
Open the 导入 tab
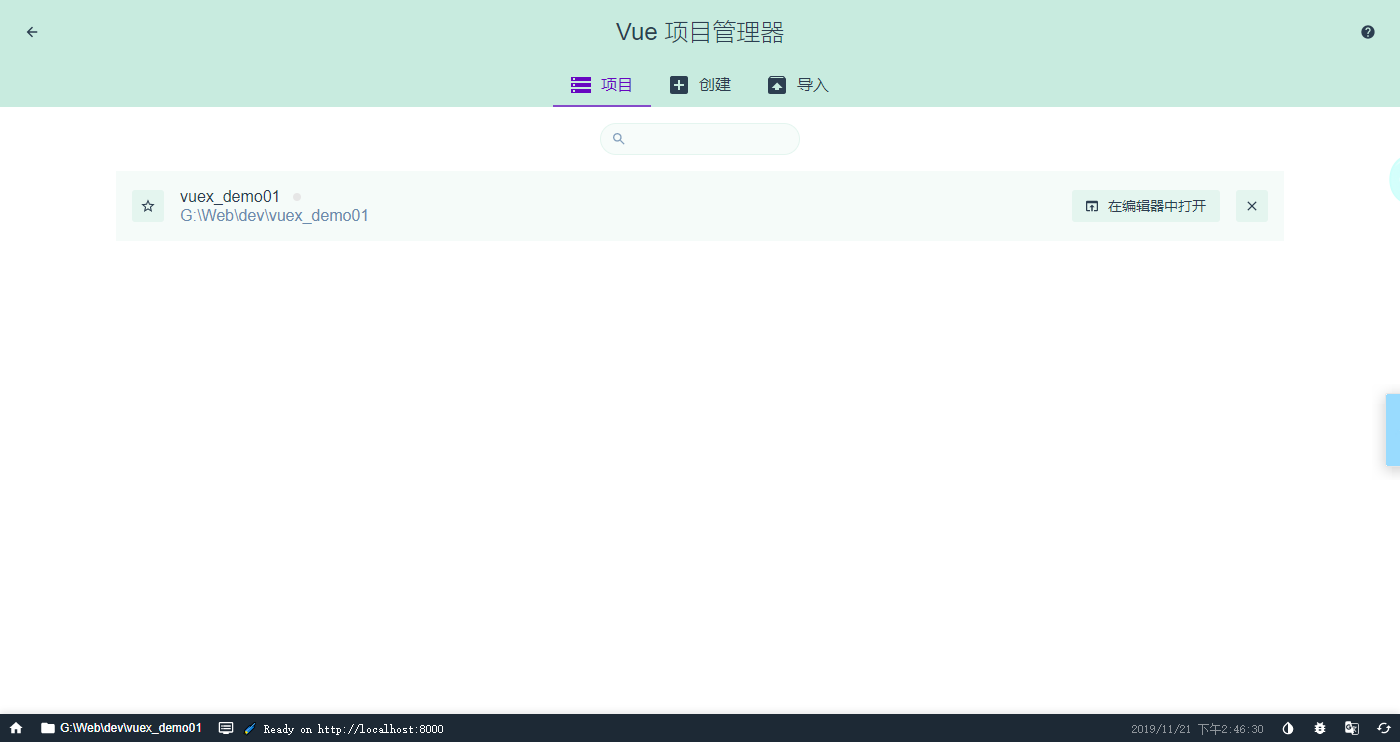[798, 85]
